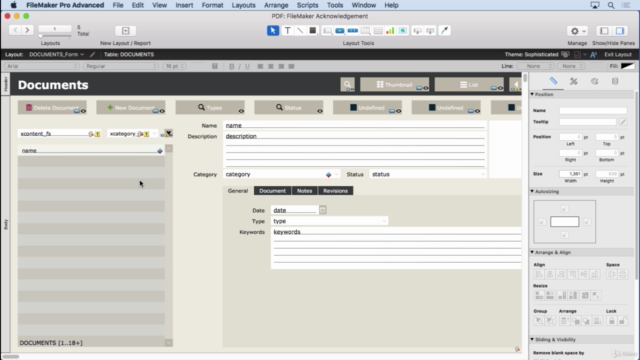The width and height of the screenshot is (640, 360).
Task: Click the Group objects icon
Action: pyautogui.click(x=539, y=321)
